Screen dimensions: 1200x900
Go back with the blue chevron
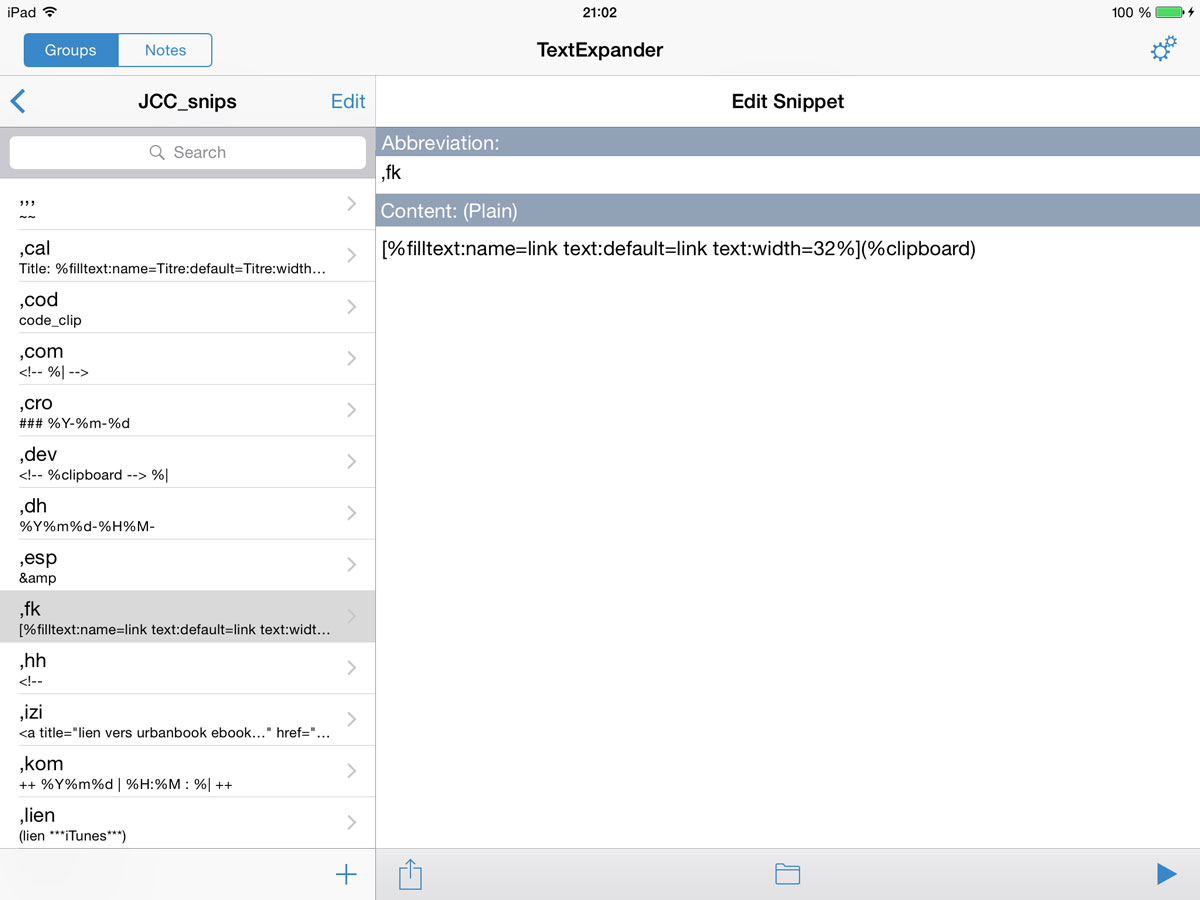(x=17, y=101)
